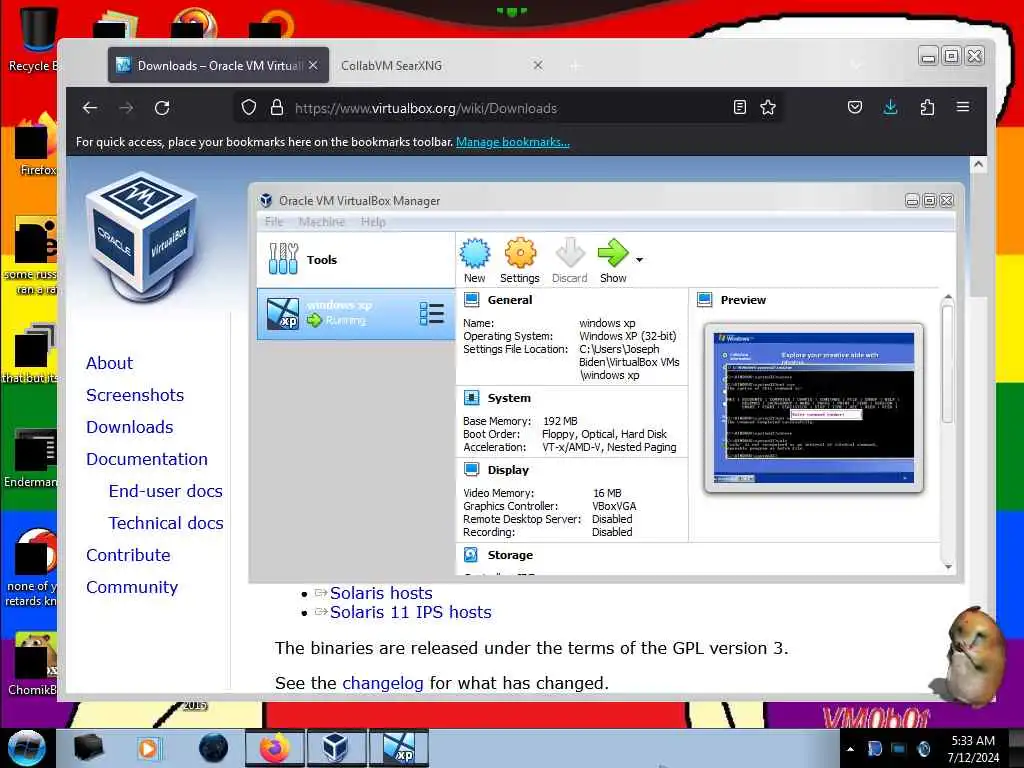Image resolution: width=1024 pixels, height=768 pixels.
Task: Click scroll up arrow of Firefox page scrollbar
Action: pos(978,165)
